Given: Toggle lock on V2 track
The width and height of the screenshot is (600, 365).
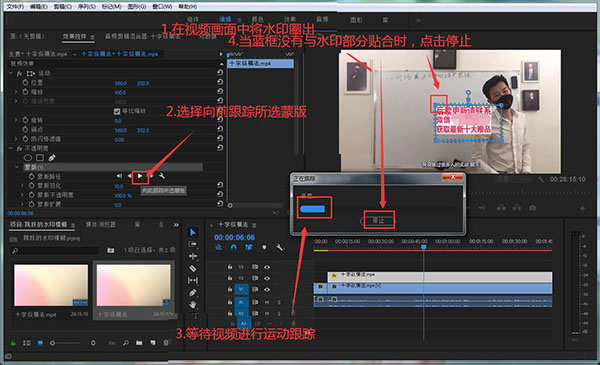Looking at the screenshot, I should (230, 278).
